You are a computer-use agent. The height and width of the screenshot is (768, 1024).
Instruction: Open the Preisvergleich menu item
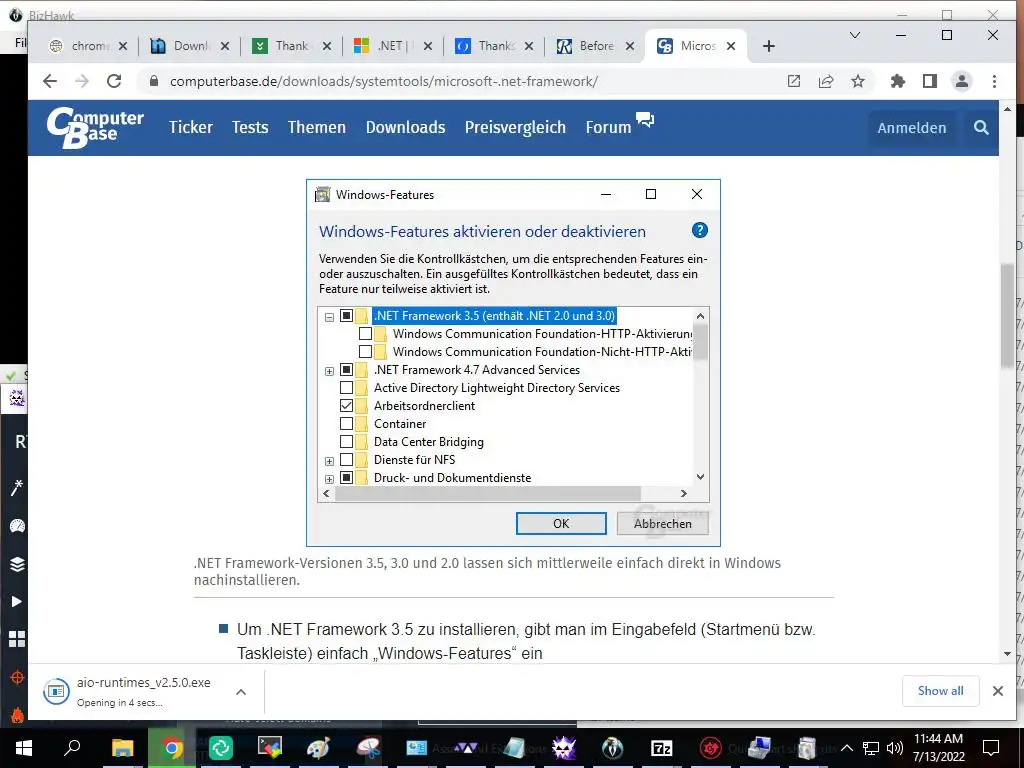click(x=515, y=127)
